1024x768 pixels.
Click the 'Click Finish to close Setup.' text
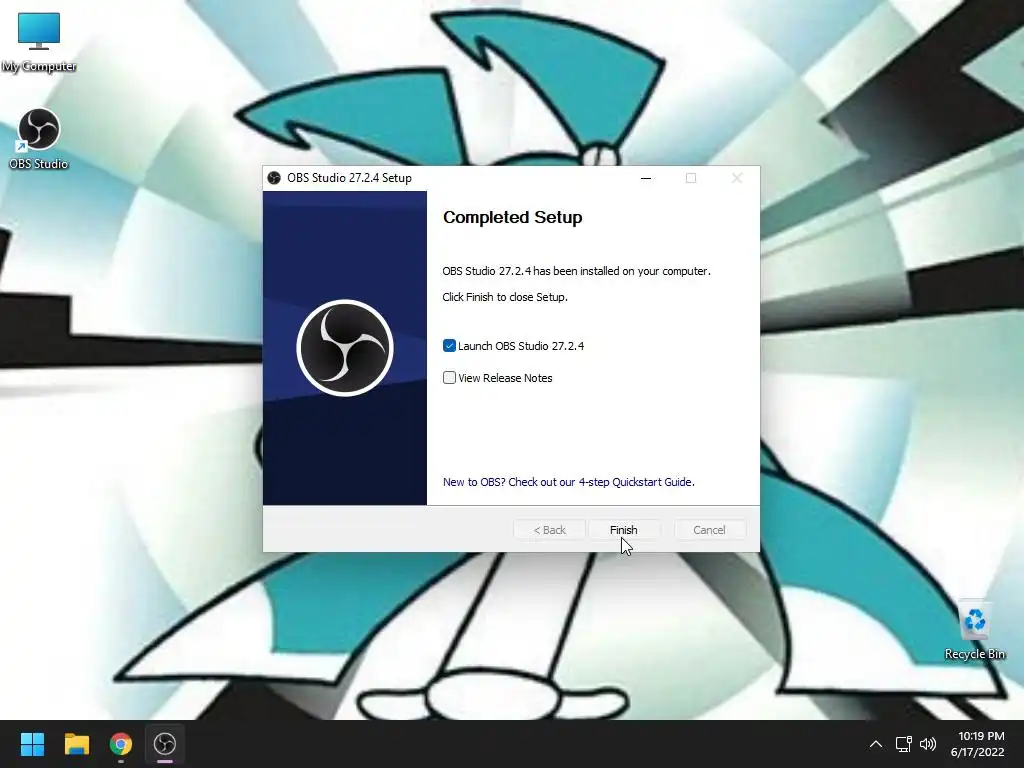coord(505,297)
